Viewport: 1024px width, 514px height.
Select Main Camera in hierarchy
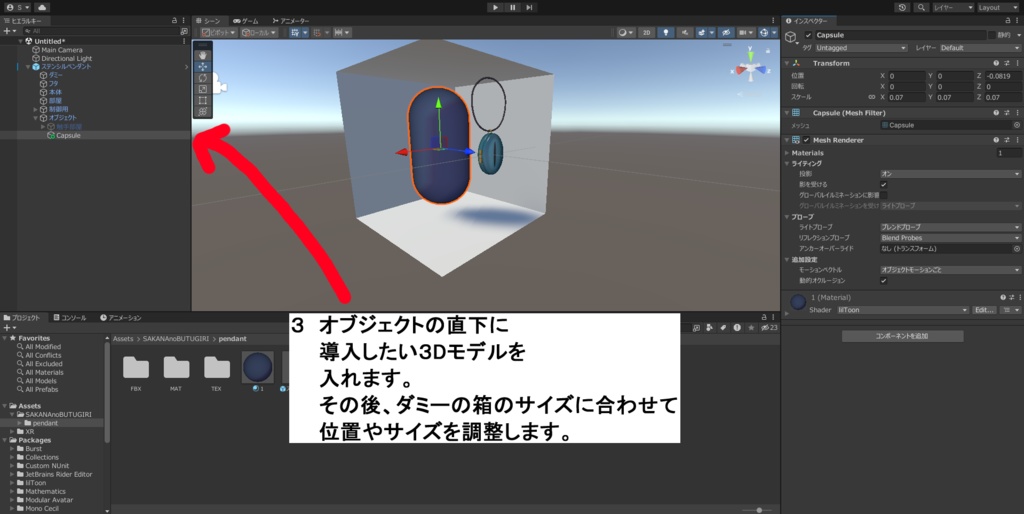[x=61, y=50]
